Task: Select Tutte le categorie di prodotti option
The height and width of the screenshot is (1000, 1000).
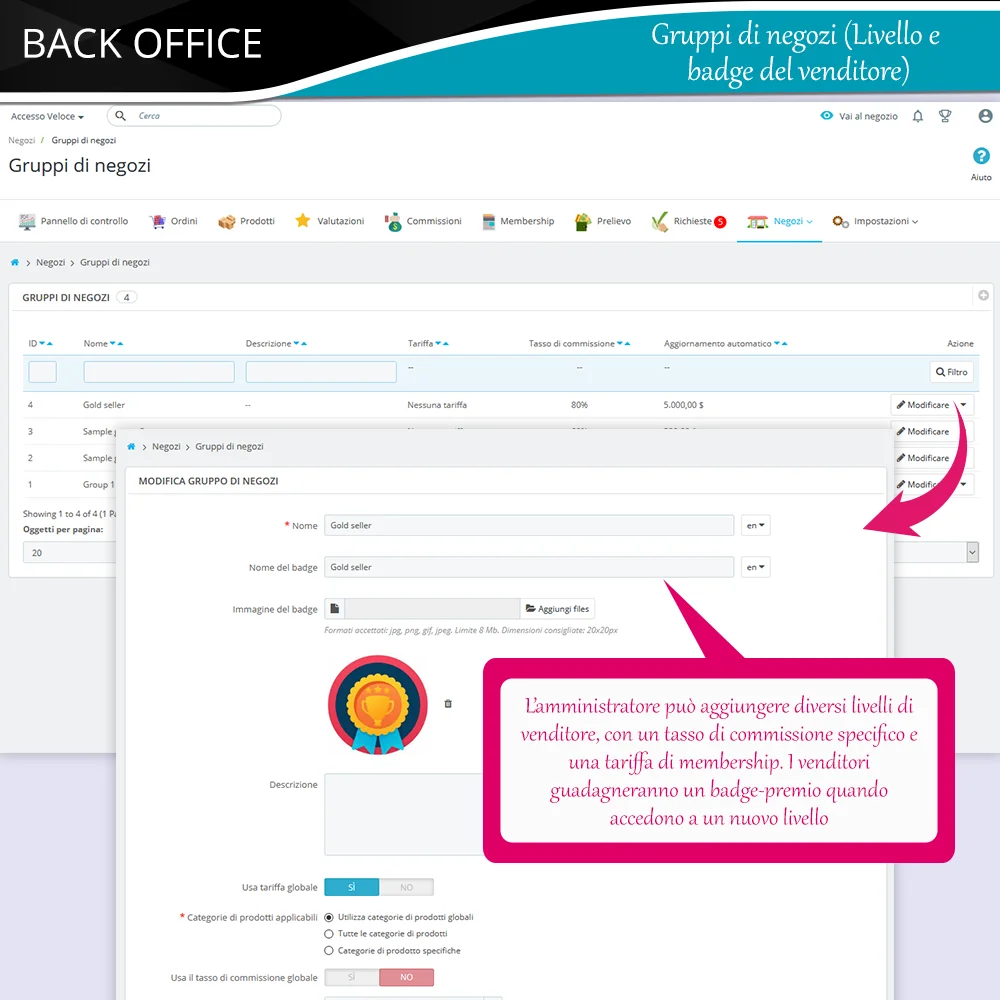Action: tap(329, 934)
